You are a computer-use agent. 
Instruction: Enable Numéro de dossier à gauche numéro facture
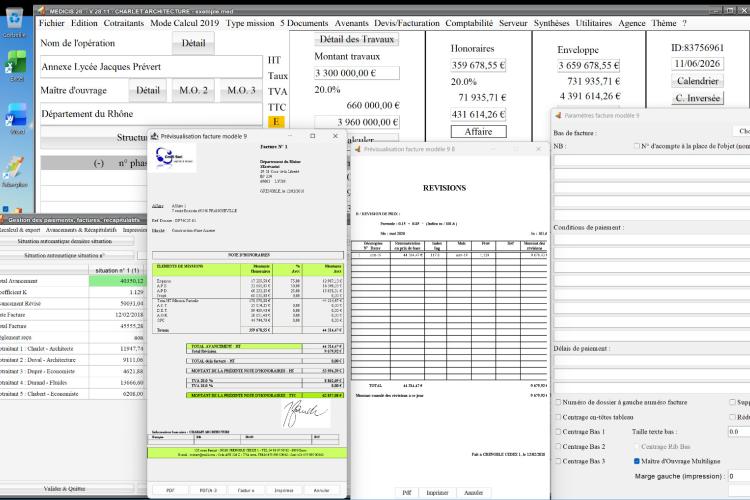(x=558, y=402)
